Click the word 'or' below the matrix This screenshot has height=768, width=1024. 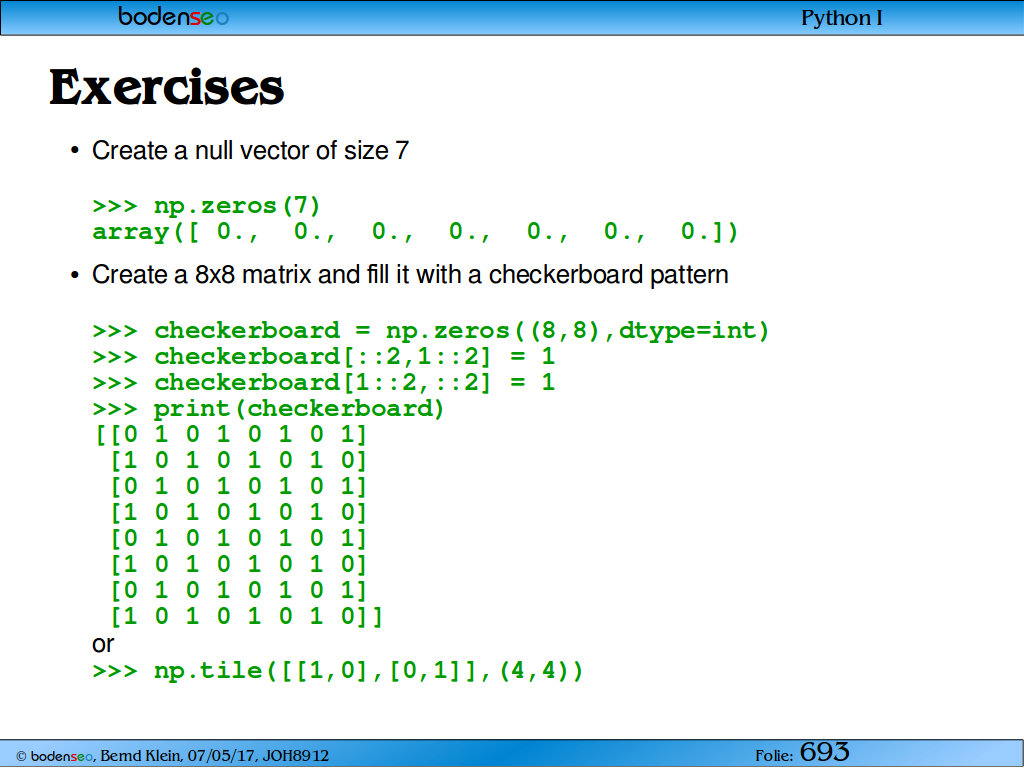(103, 645)
